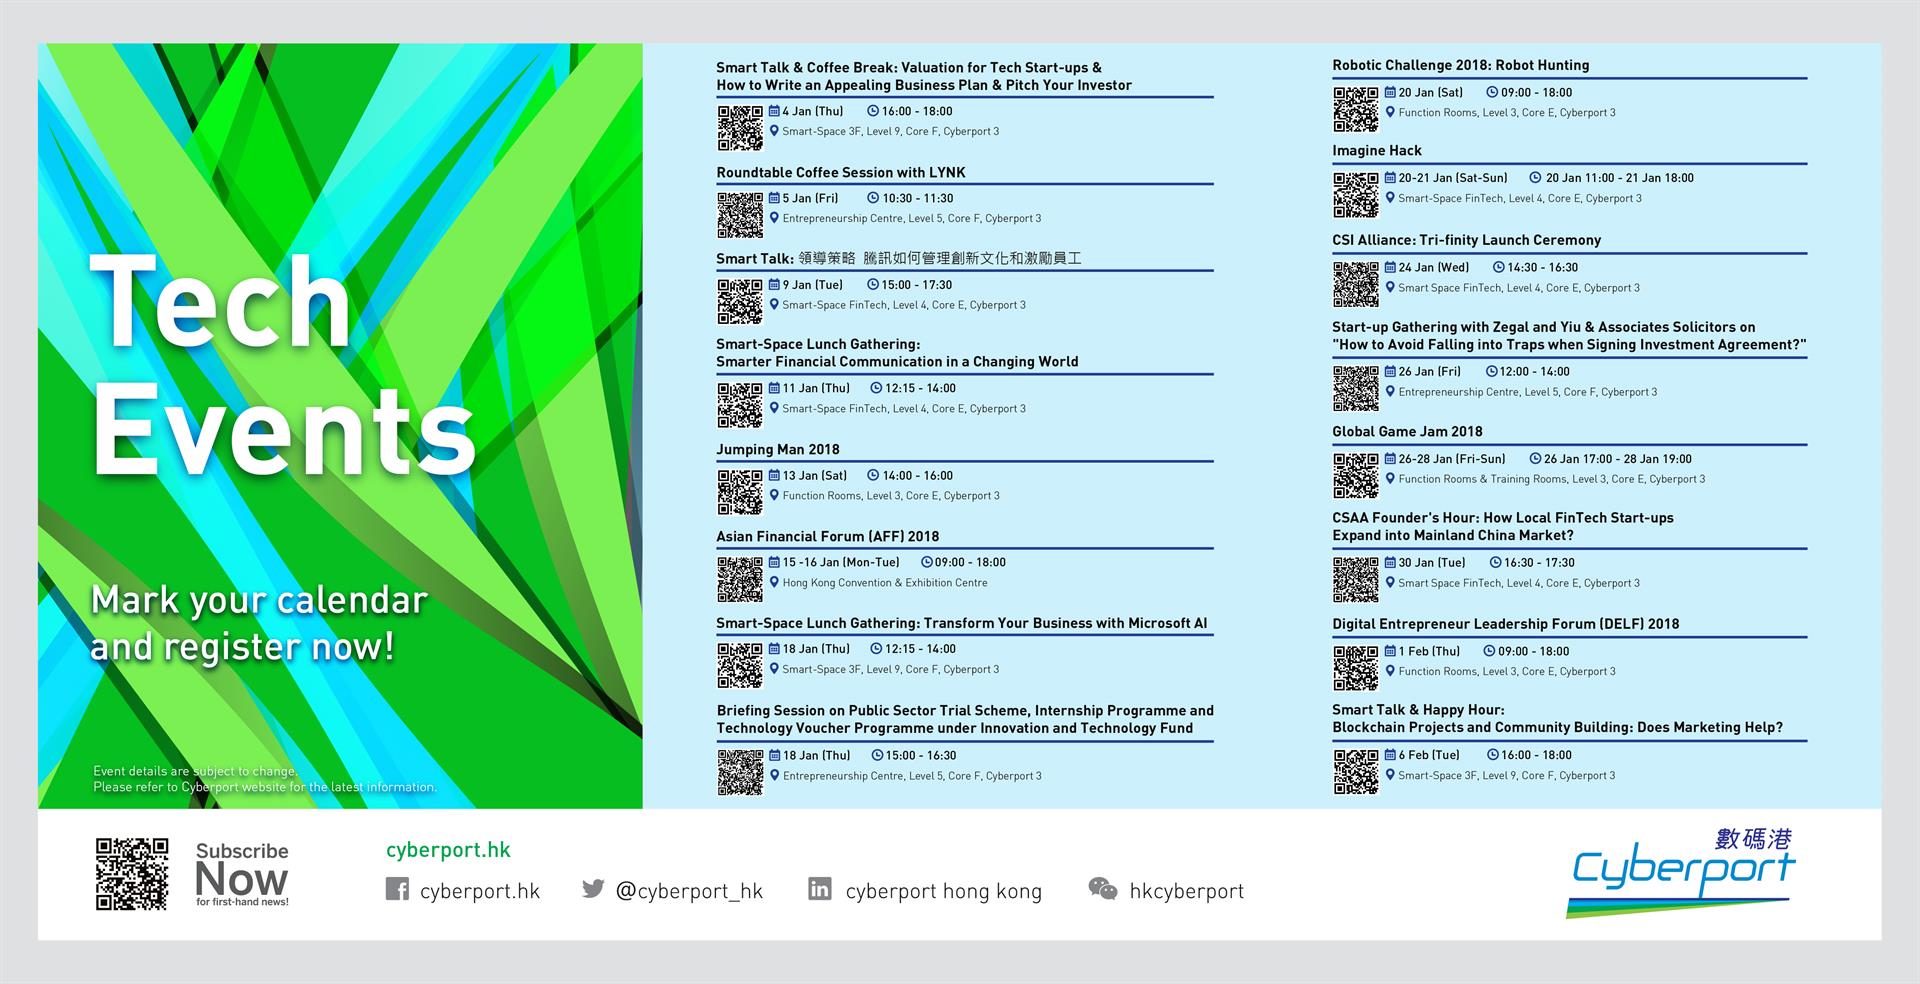
Task: Select the Global Game Jam 2018 title
Action: click(x=1408, y=431)
